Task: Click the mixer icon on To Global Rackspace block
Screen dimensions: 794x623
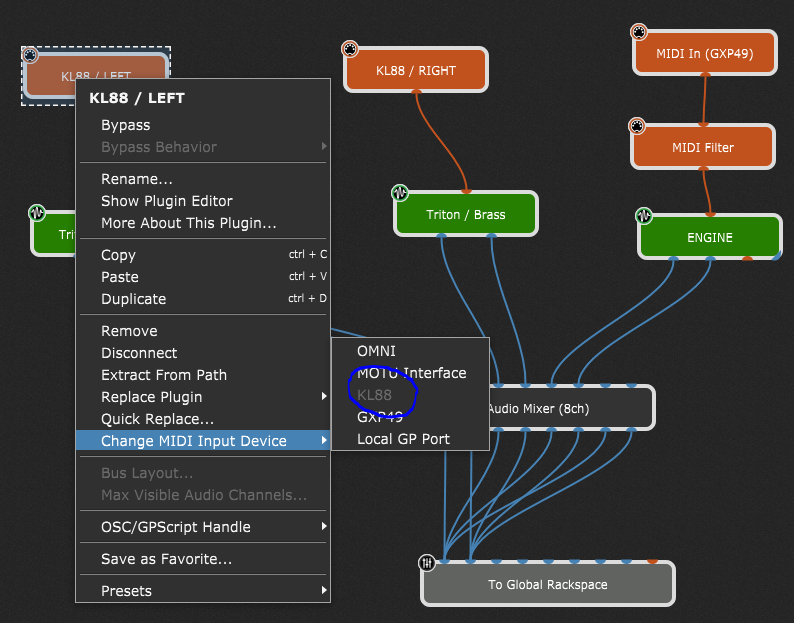Action: 427,564
